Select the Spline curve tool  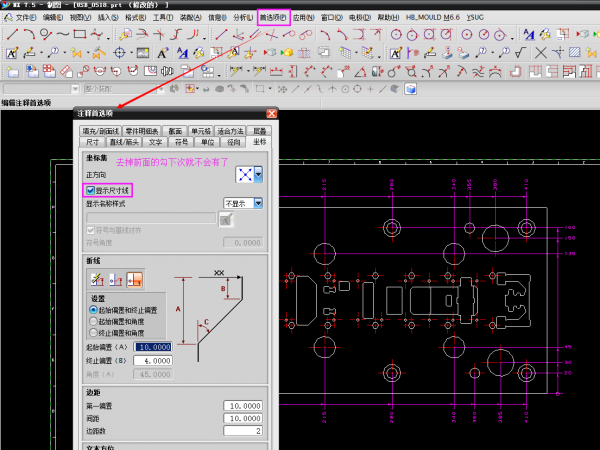point(63,34)
